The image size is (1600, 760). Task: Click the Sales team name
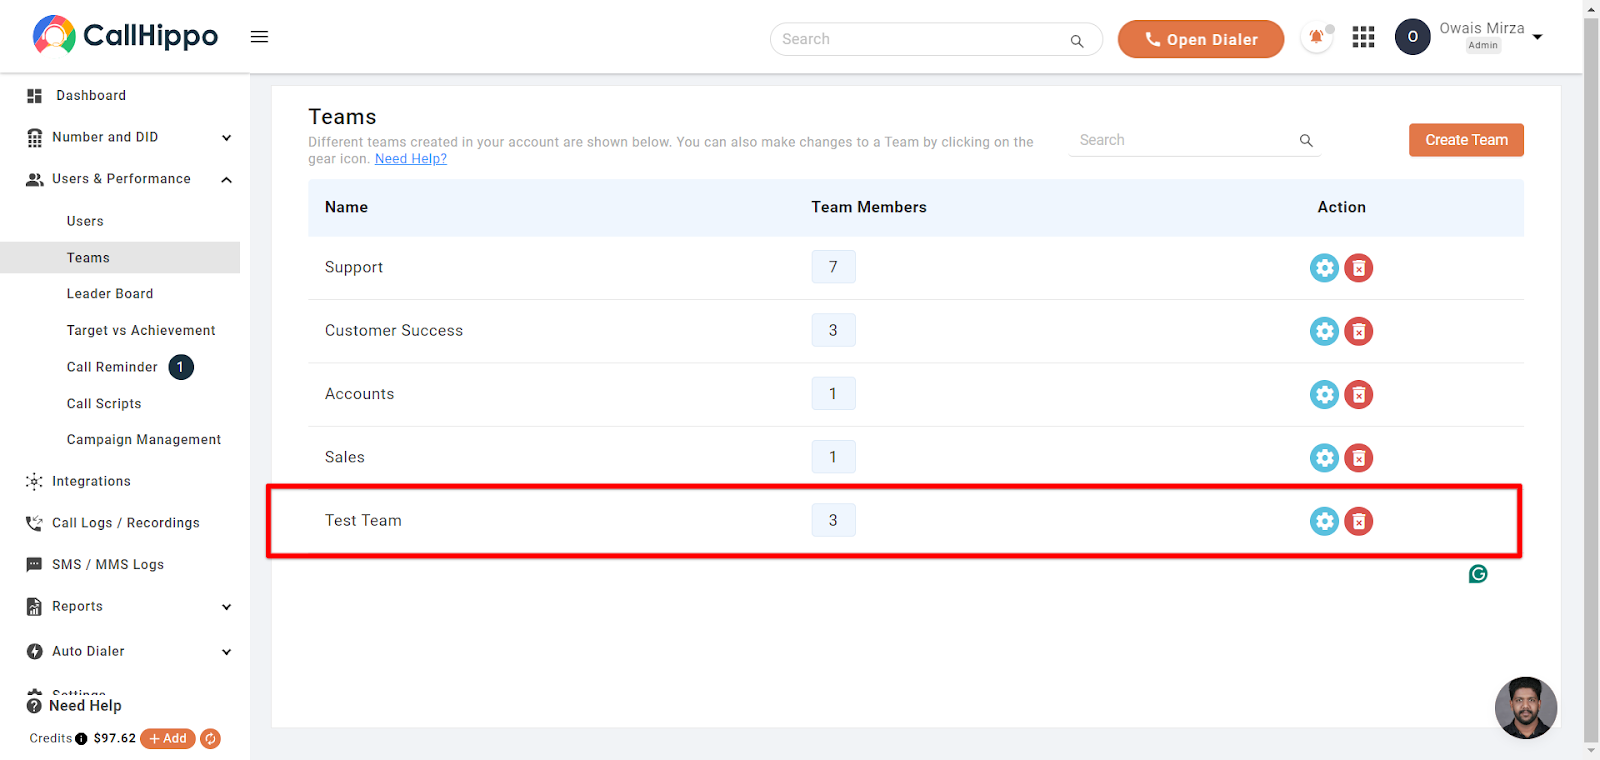click(345, 457)
